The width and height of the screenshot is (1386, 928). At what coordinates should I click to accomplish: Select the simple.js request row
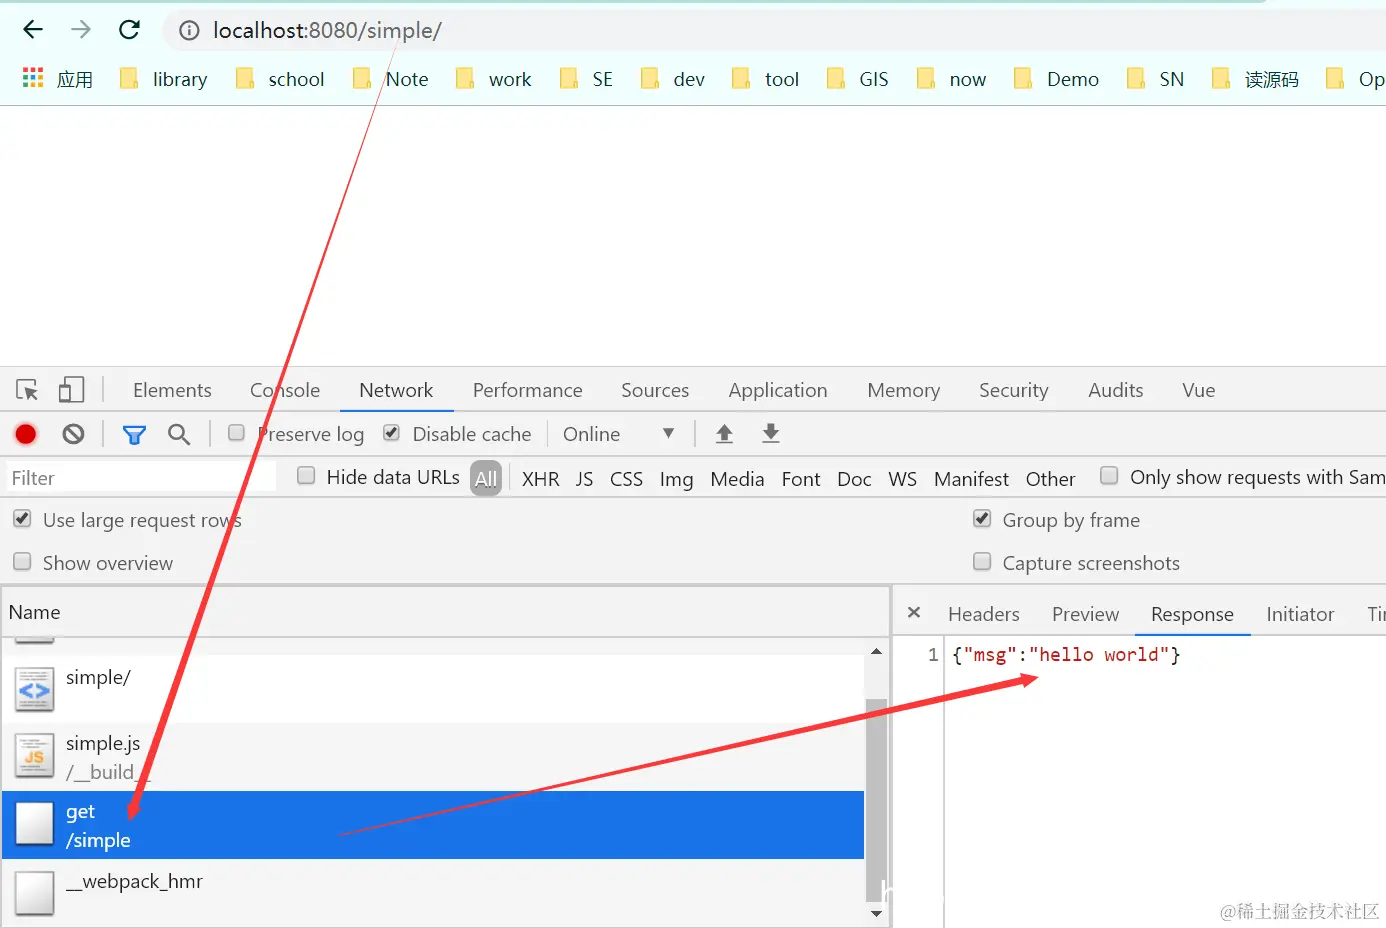[433, 757]
